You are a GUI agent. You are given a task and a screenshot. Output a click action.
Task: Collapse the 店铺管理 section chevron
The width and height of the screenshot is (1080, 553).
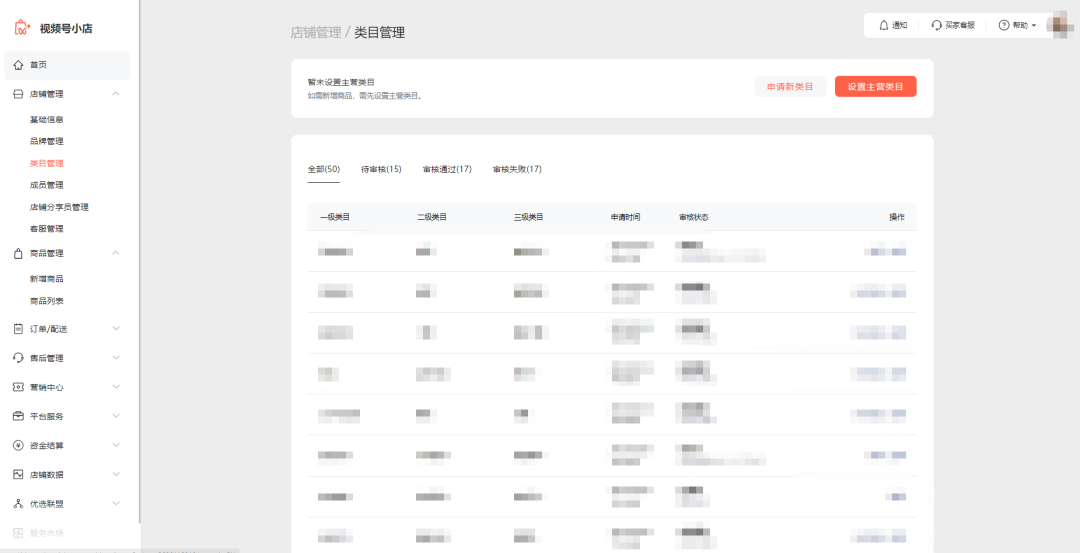click(116, 94)
